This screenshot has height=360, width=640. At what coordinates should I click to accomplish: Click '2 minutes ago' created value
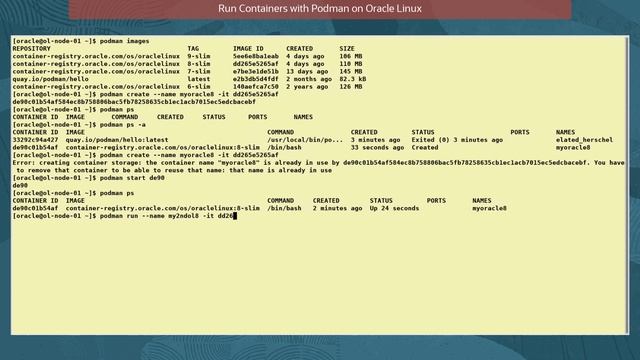338,208
